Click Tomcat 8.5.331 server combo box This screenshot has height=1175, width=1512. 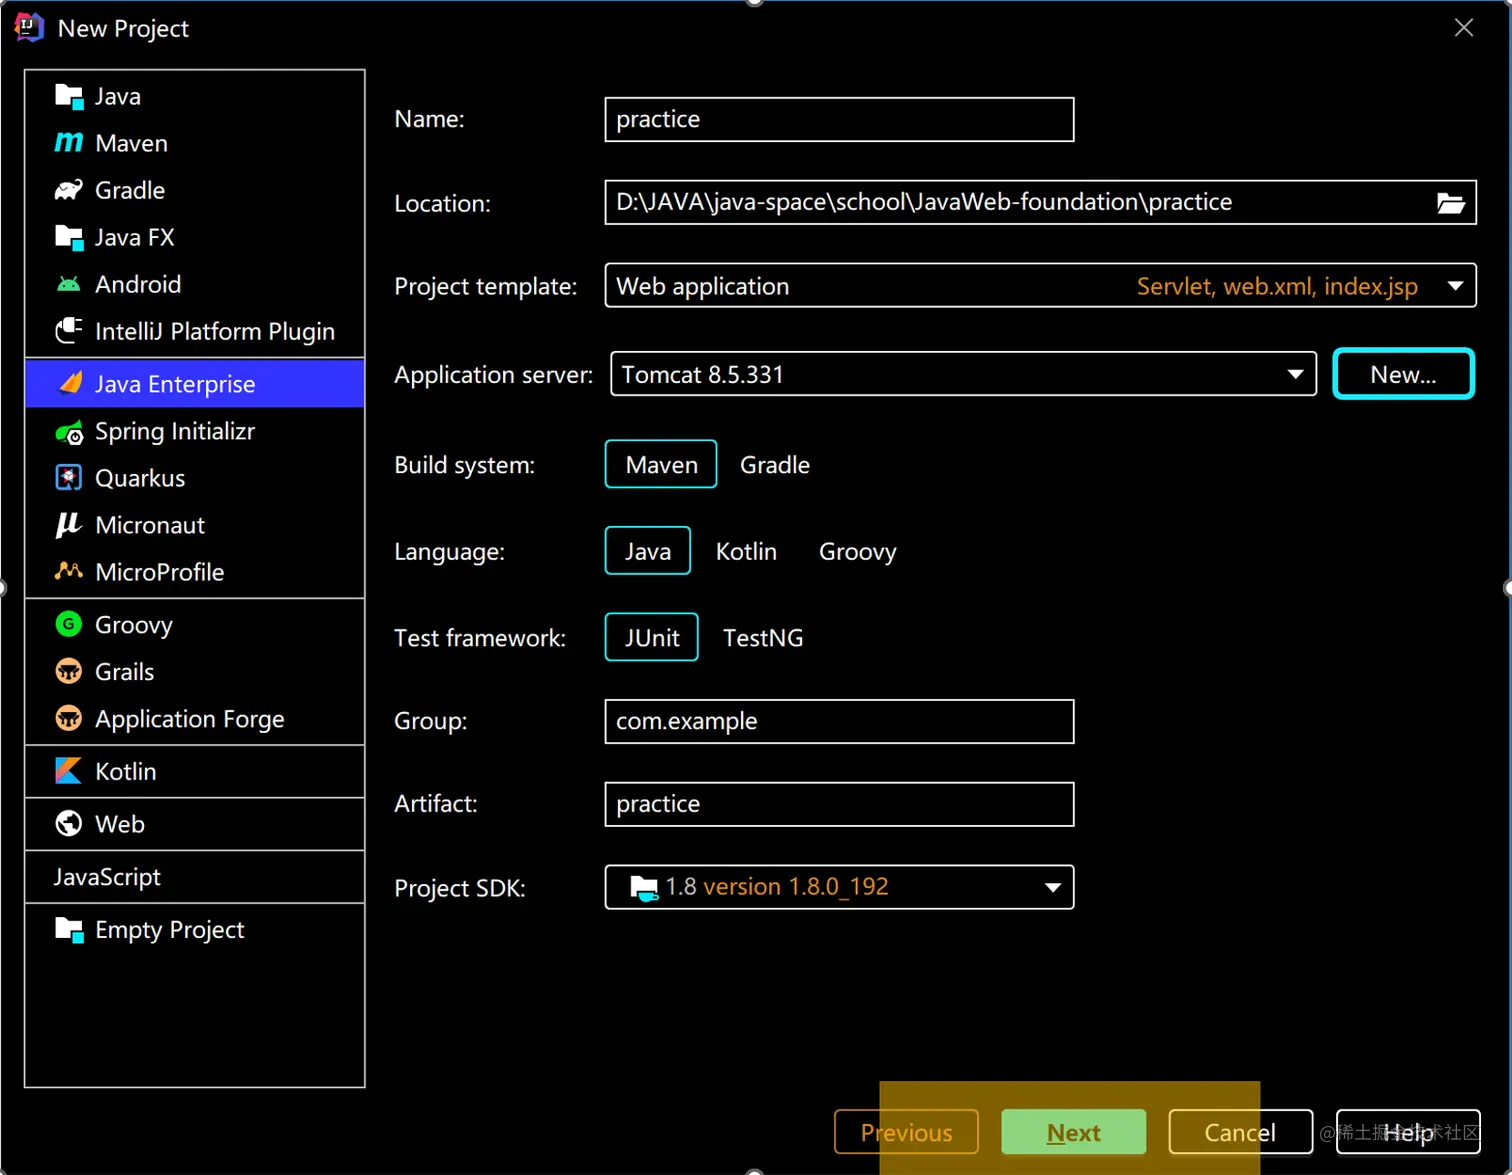click(963, 374)
